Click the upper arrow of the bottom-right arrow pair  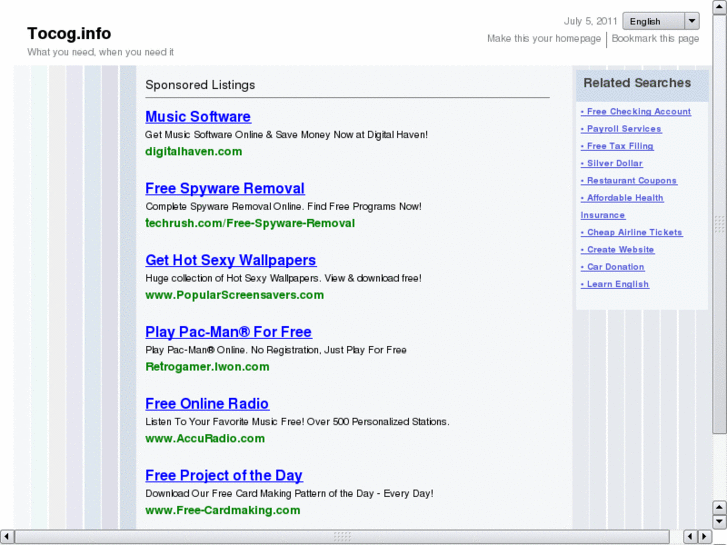[719, 508]
